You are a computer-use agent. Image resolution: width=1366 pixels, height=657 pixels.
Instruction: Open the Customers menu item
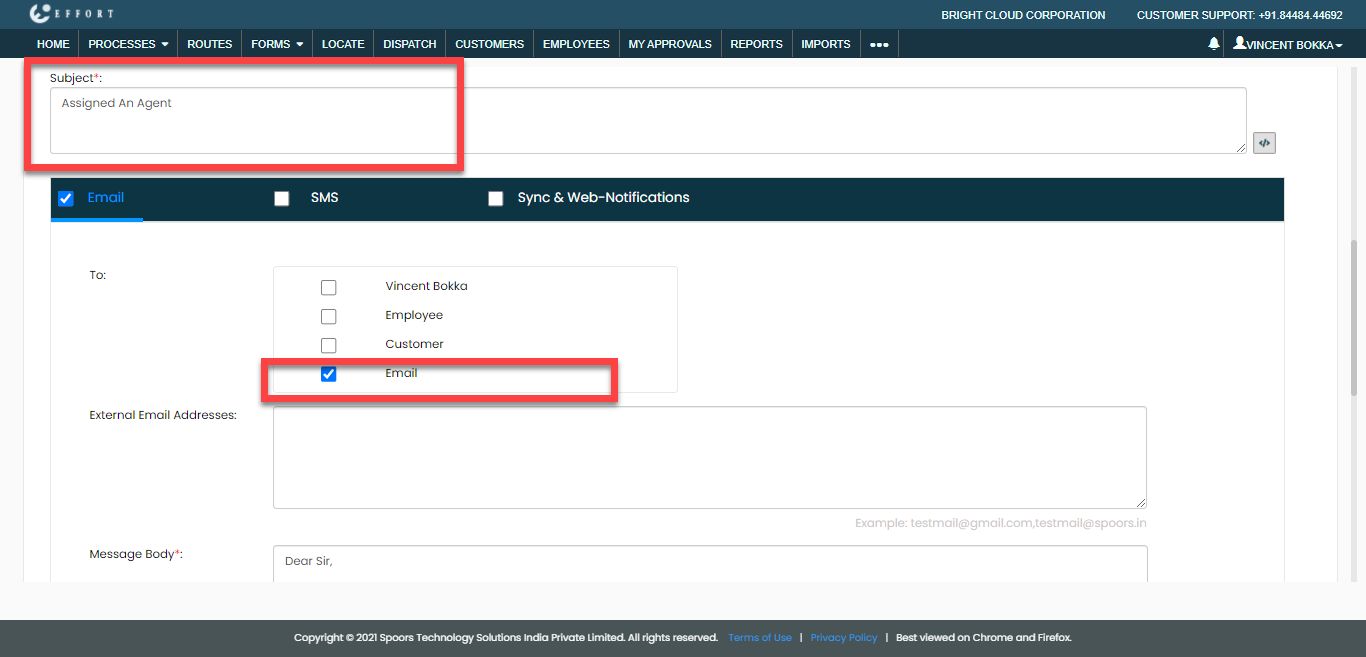pos(489,44)
